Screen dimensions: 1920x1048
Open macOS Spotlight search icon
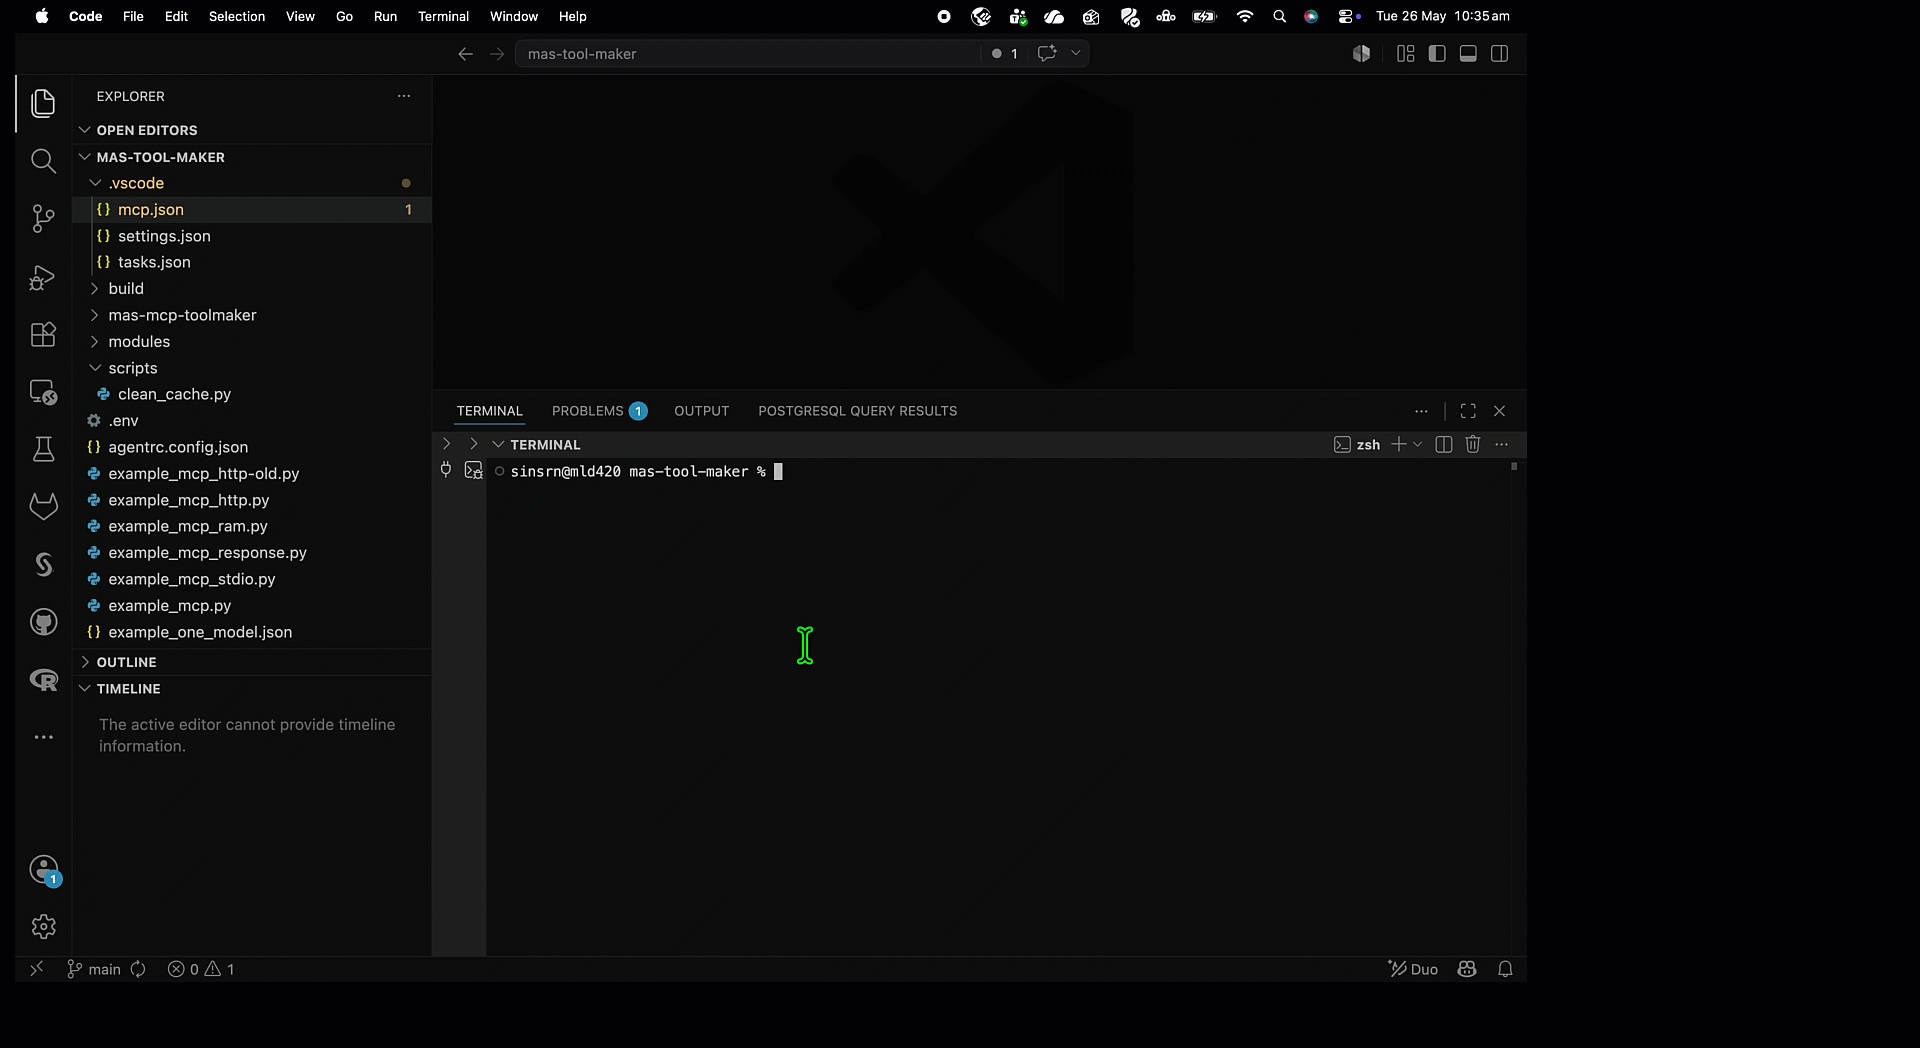1279,16
